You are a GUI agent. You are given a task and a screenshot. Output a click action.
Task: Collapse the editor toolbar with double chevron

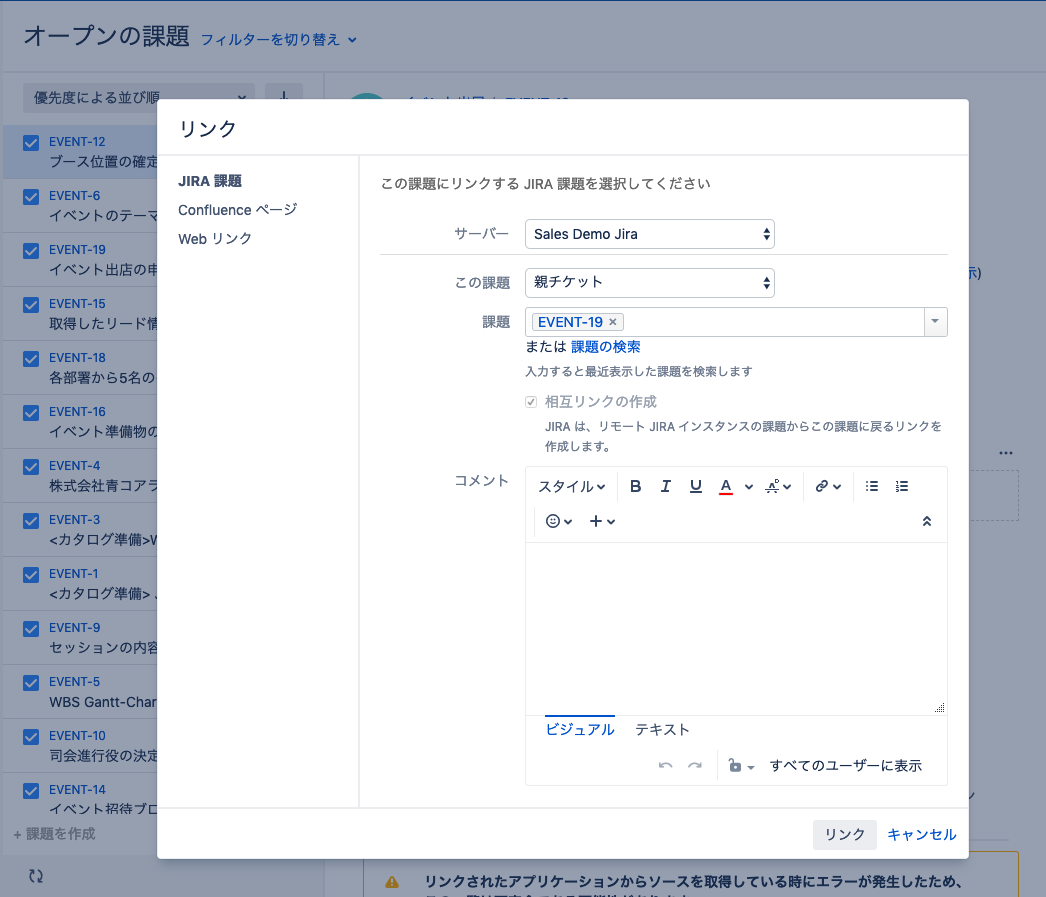click(x=927, y=522)
